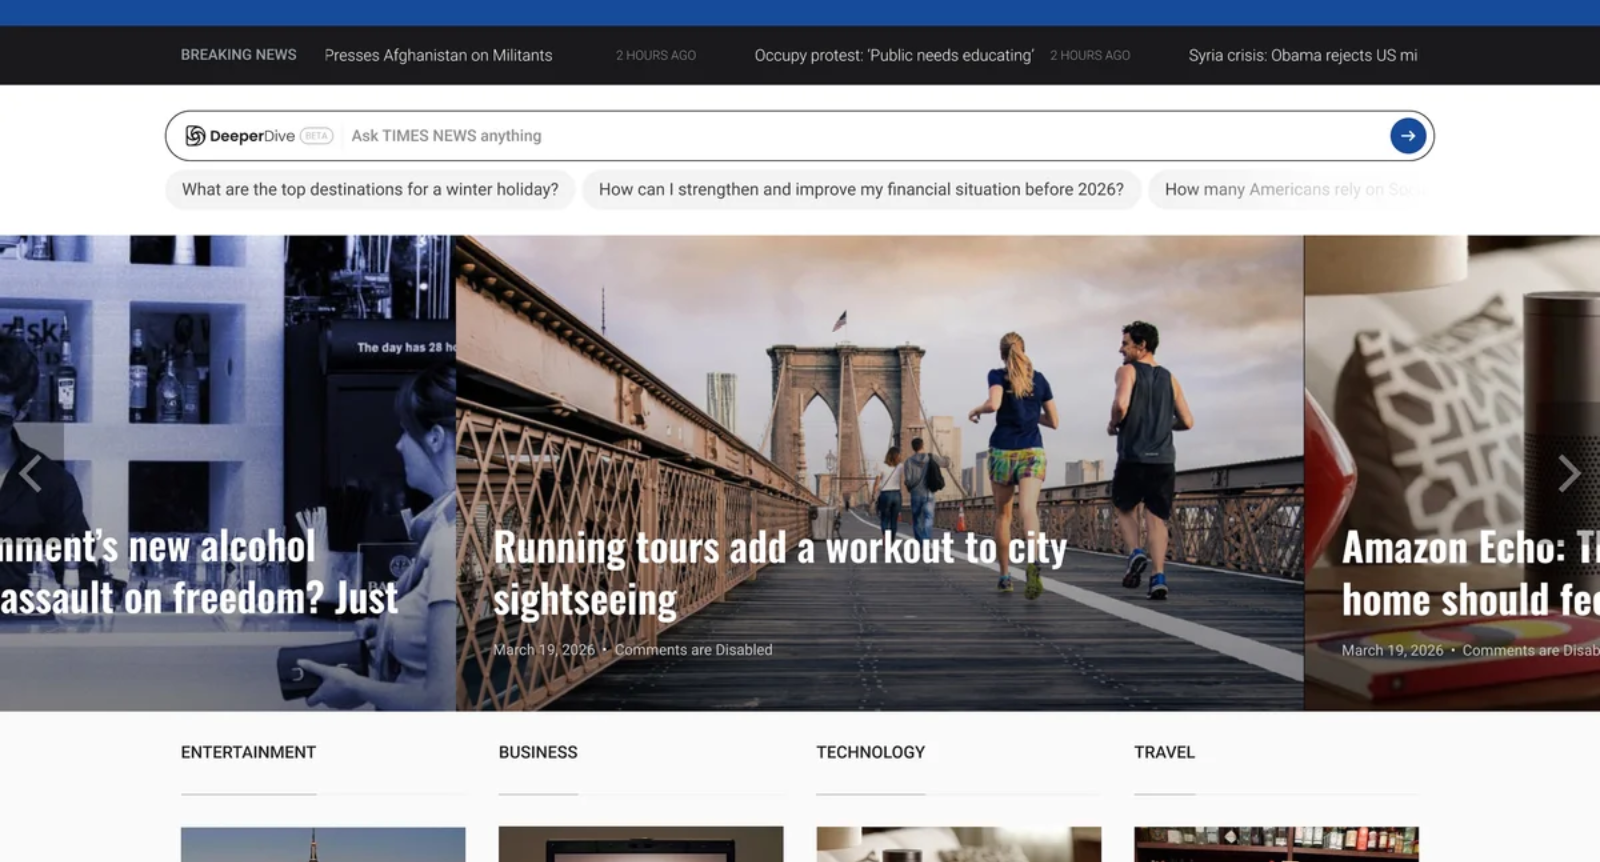Viewport: 1600px width, 862px height.
Task: Select the winter holiday destinations suggestion
Action: (370, 190)
